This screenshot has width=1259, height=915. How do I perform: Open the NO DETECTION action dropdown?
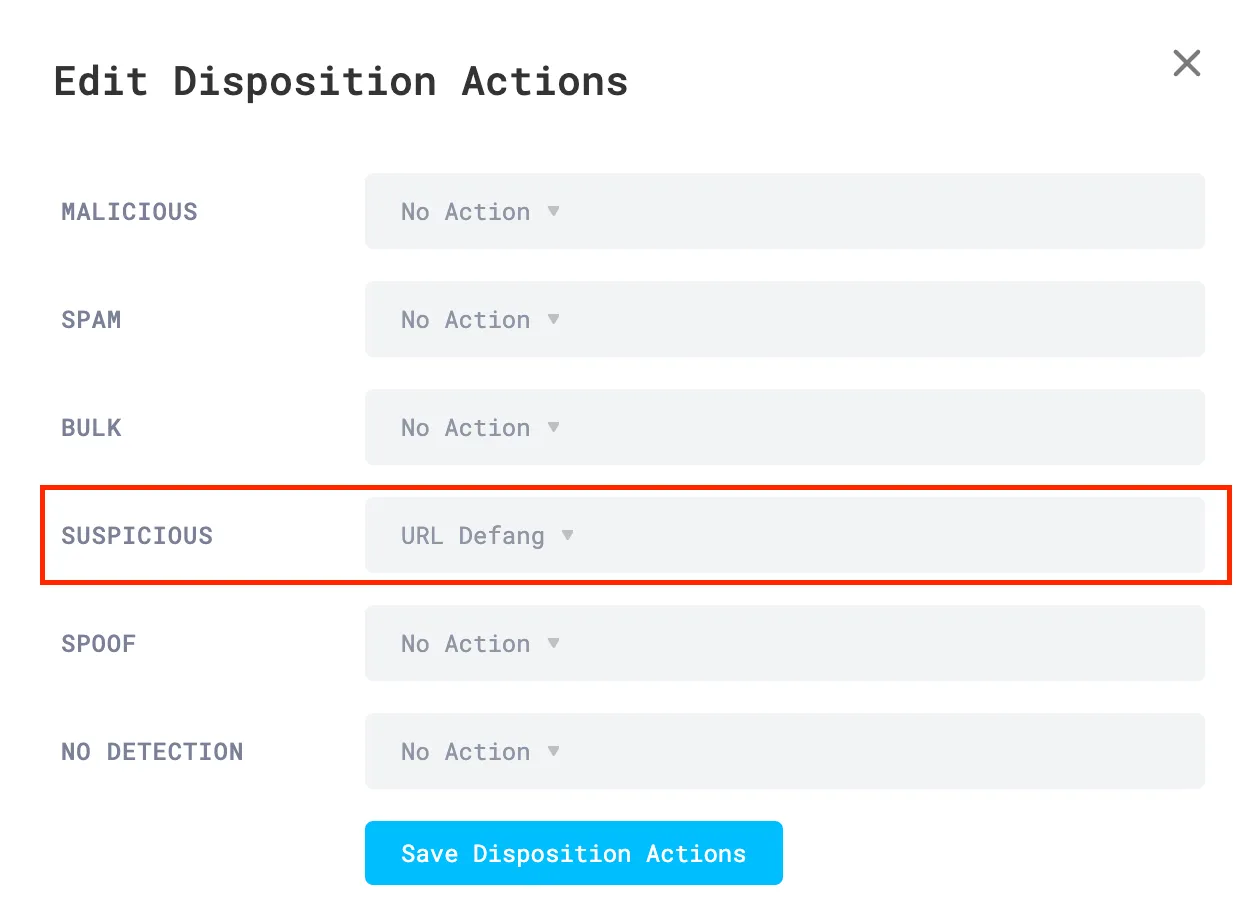pyautogui.click(x=785, y=751)
